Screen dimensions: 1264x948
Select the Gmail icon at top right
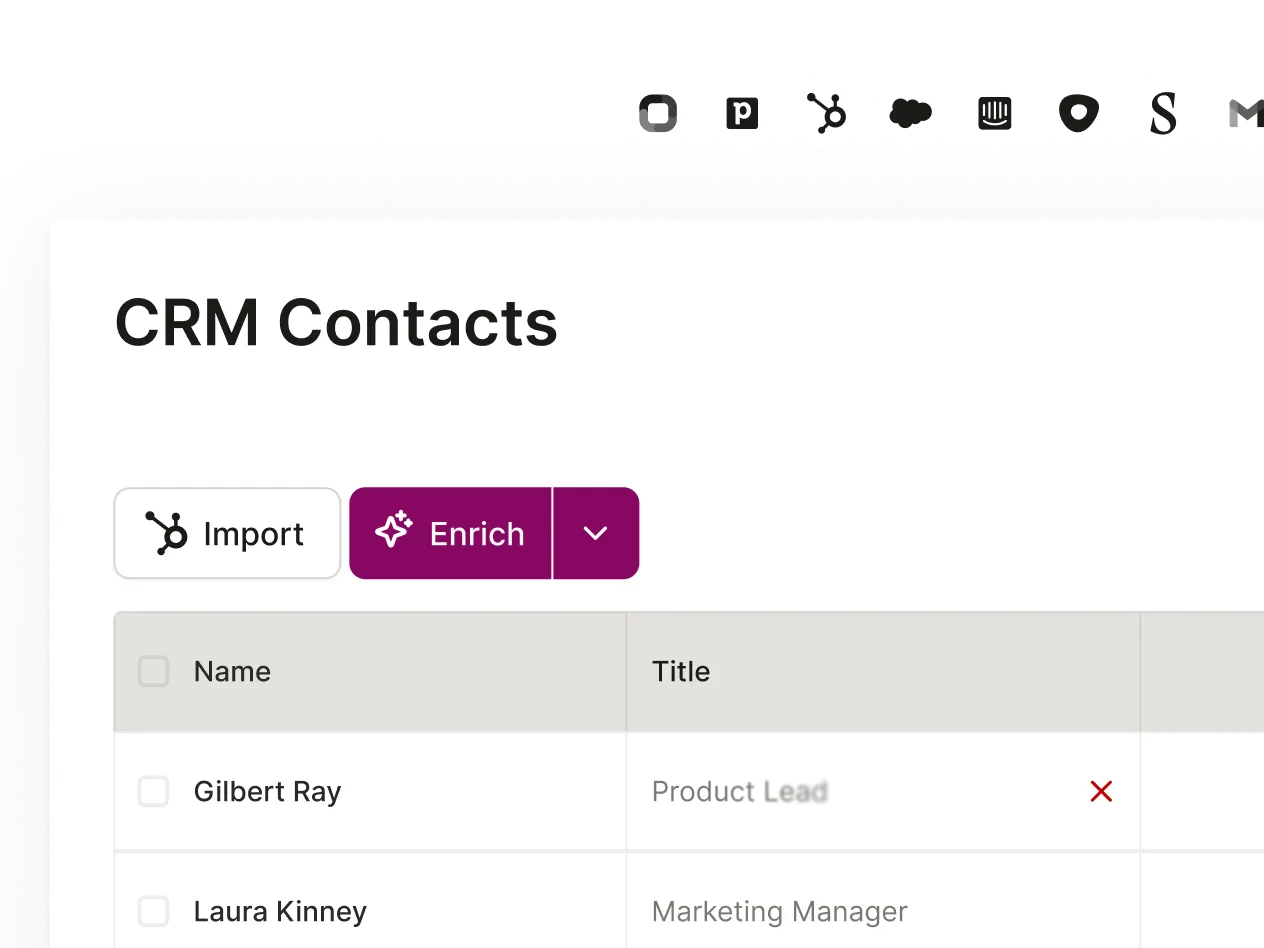click(x=1243, y=113)
